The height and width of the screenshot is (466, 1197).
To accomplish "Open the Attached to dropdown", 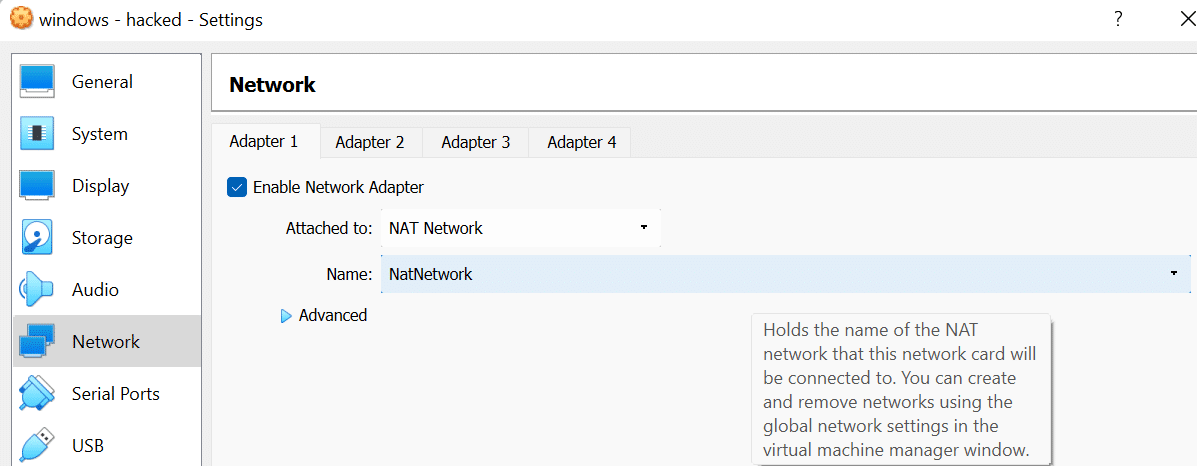I will tap(520, 228).
